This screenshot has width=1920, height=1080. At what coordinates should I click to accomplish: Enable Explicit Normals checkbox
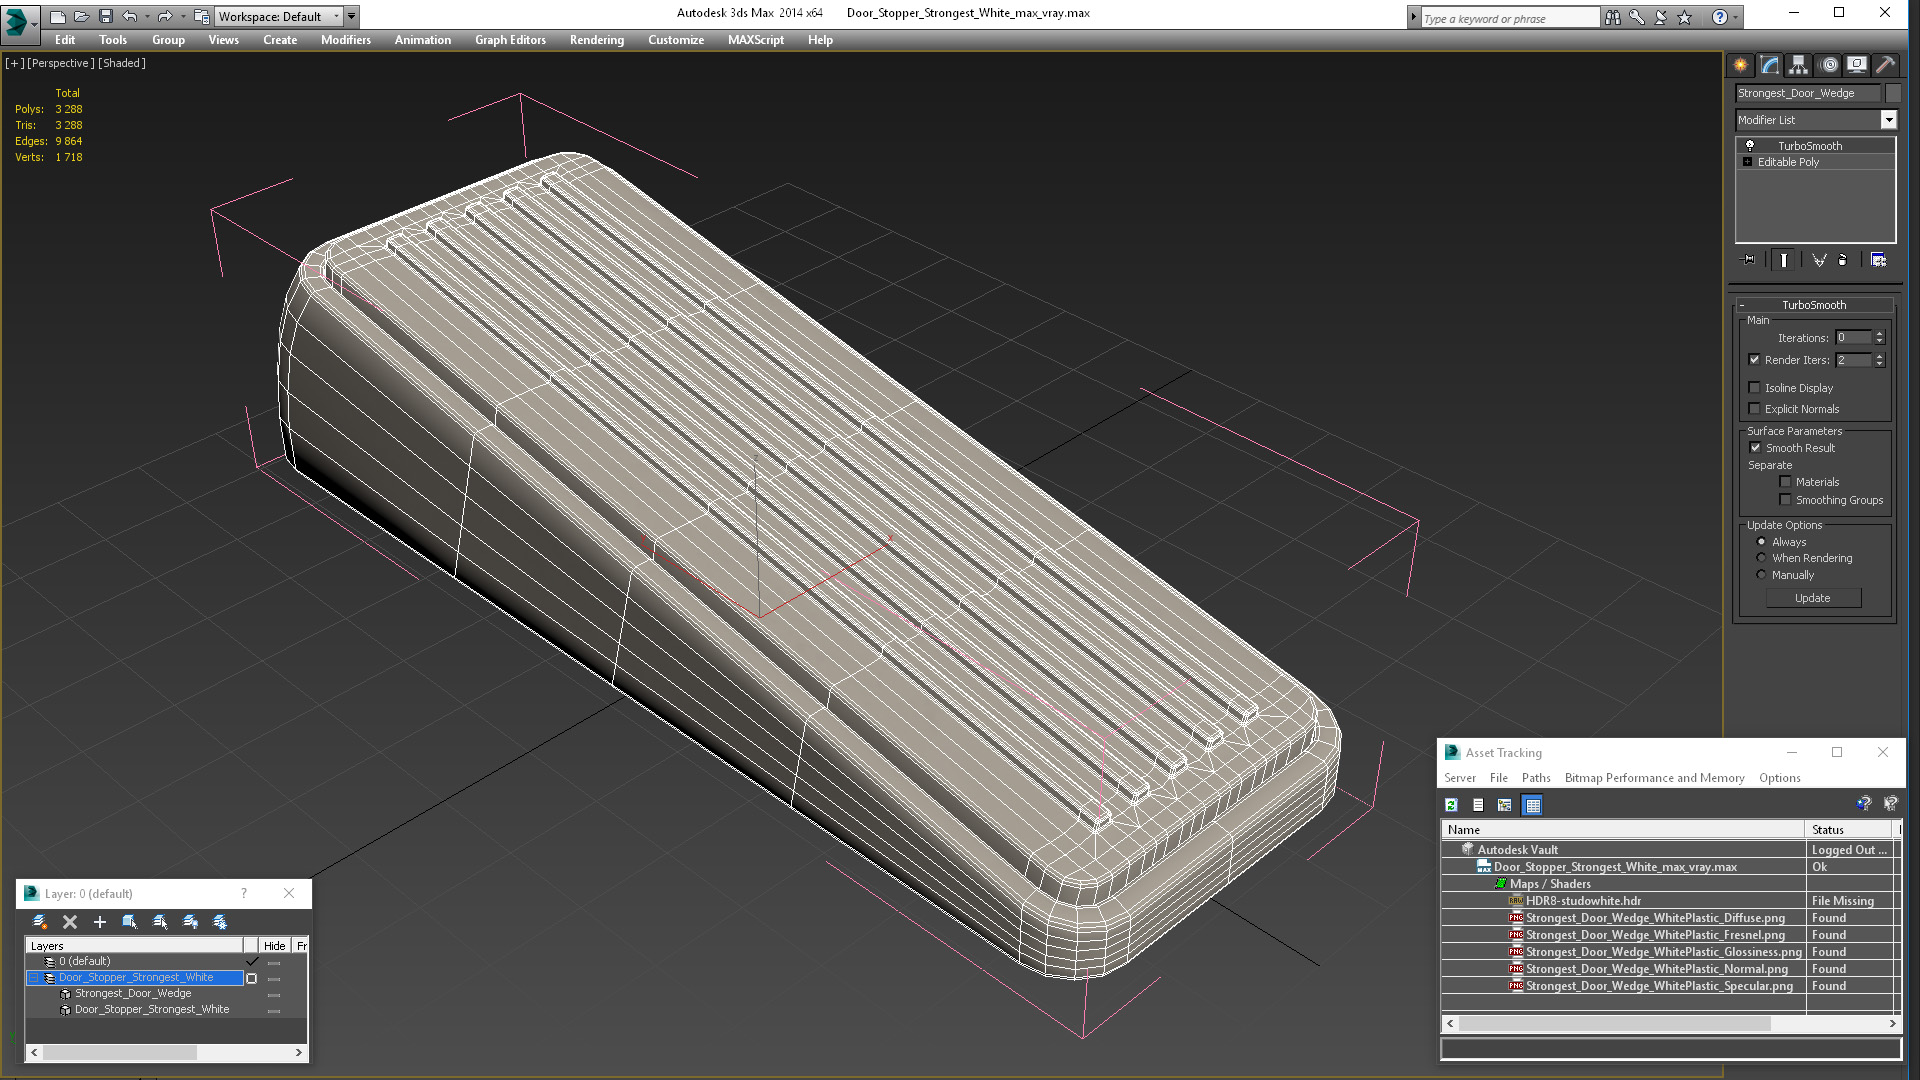(x=1754, y=409)
